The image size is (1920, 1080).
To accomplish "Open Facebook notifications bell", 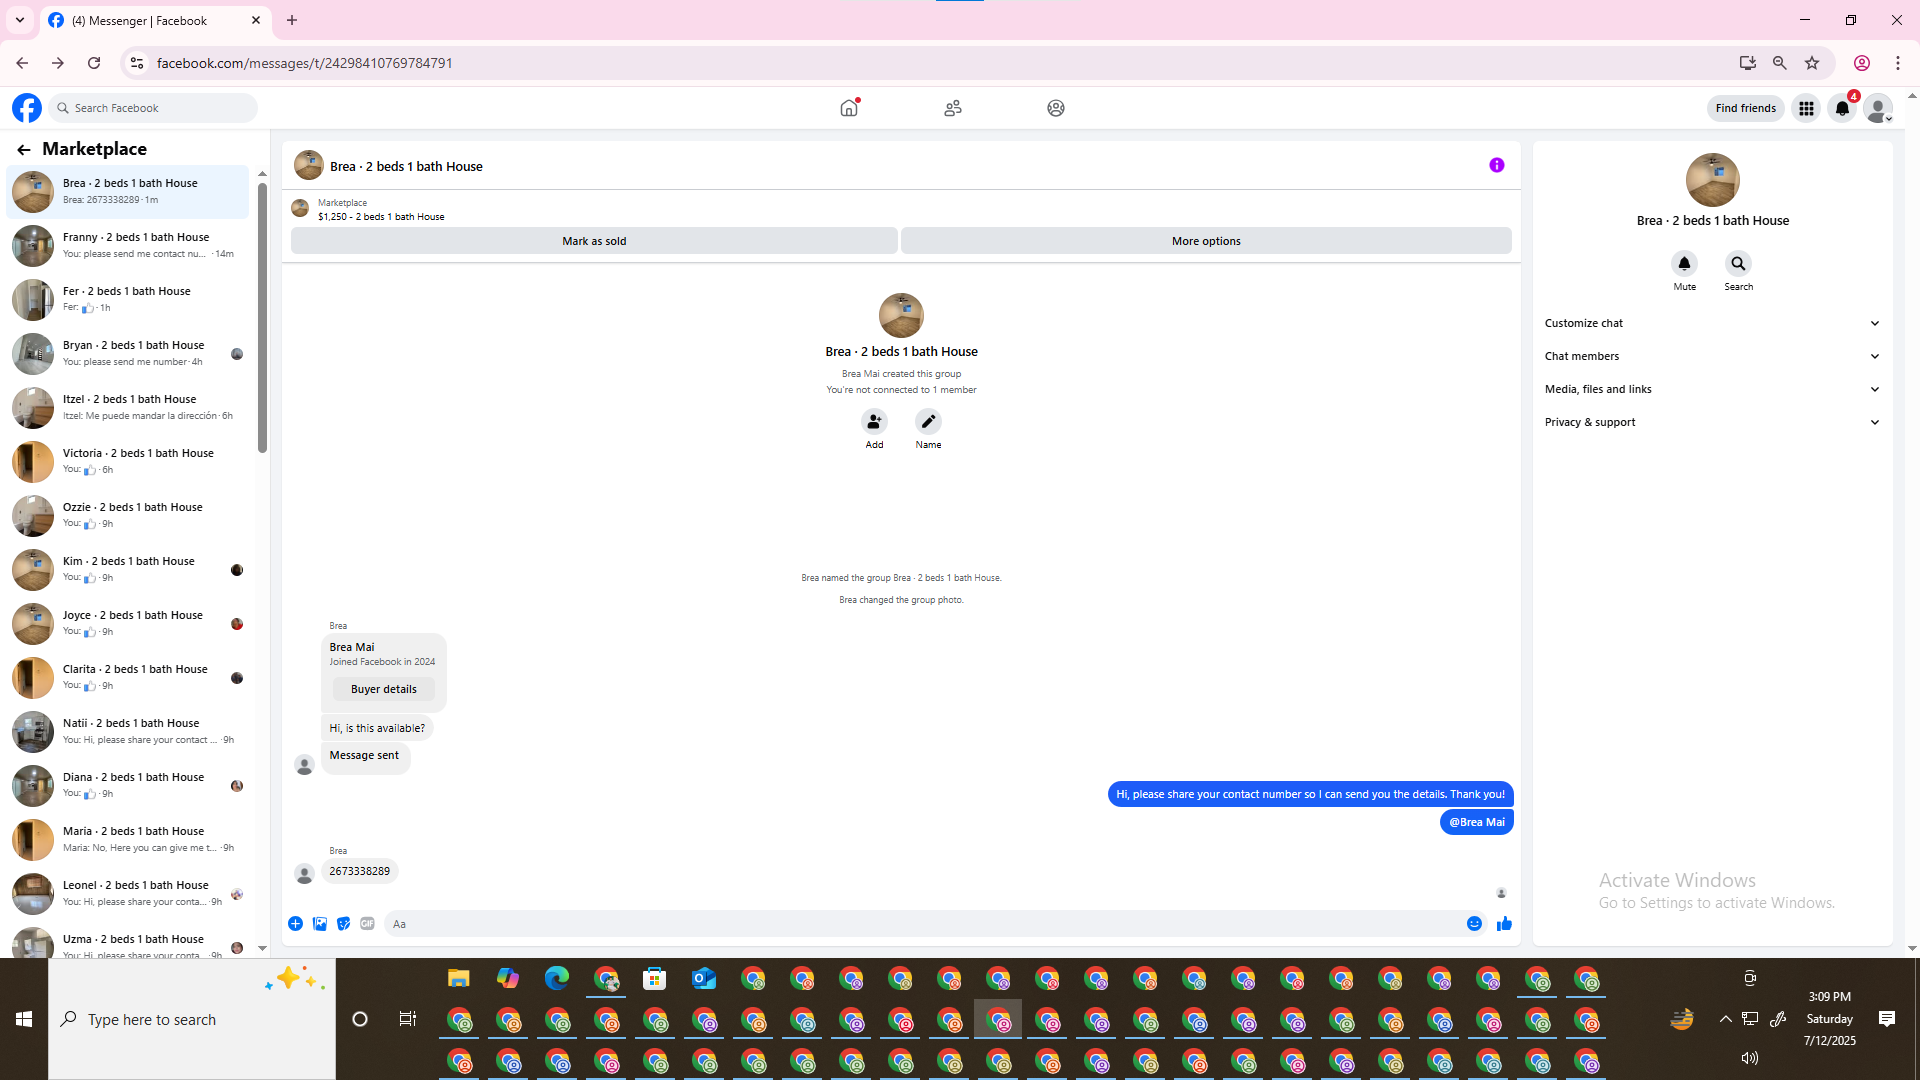I will pos(1842,108).
